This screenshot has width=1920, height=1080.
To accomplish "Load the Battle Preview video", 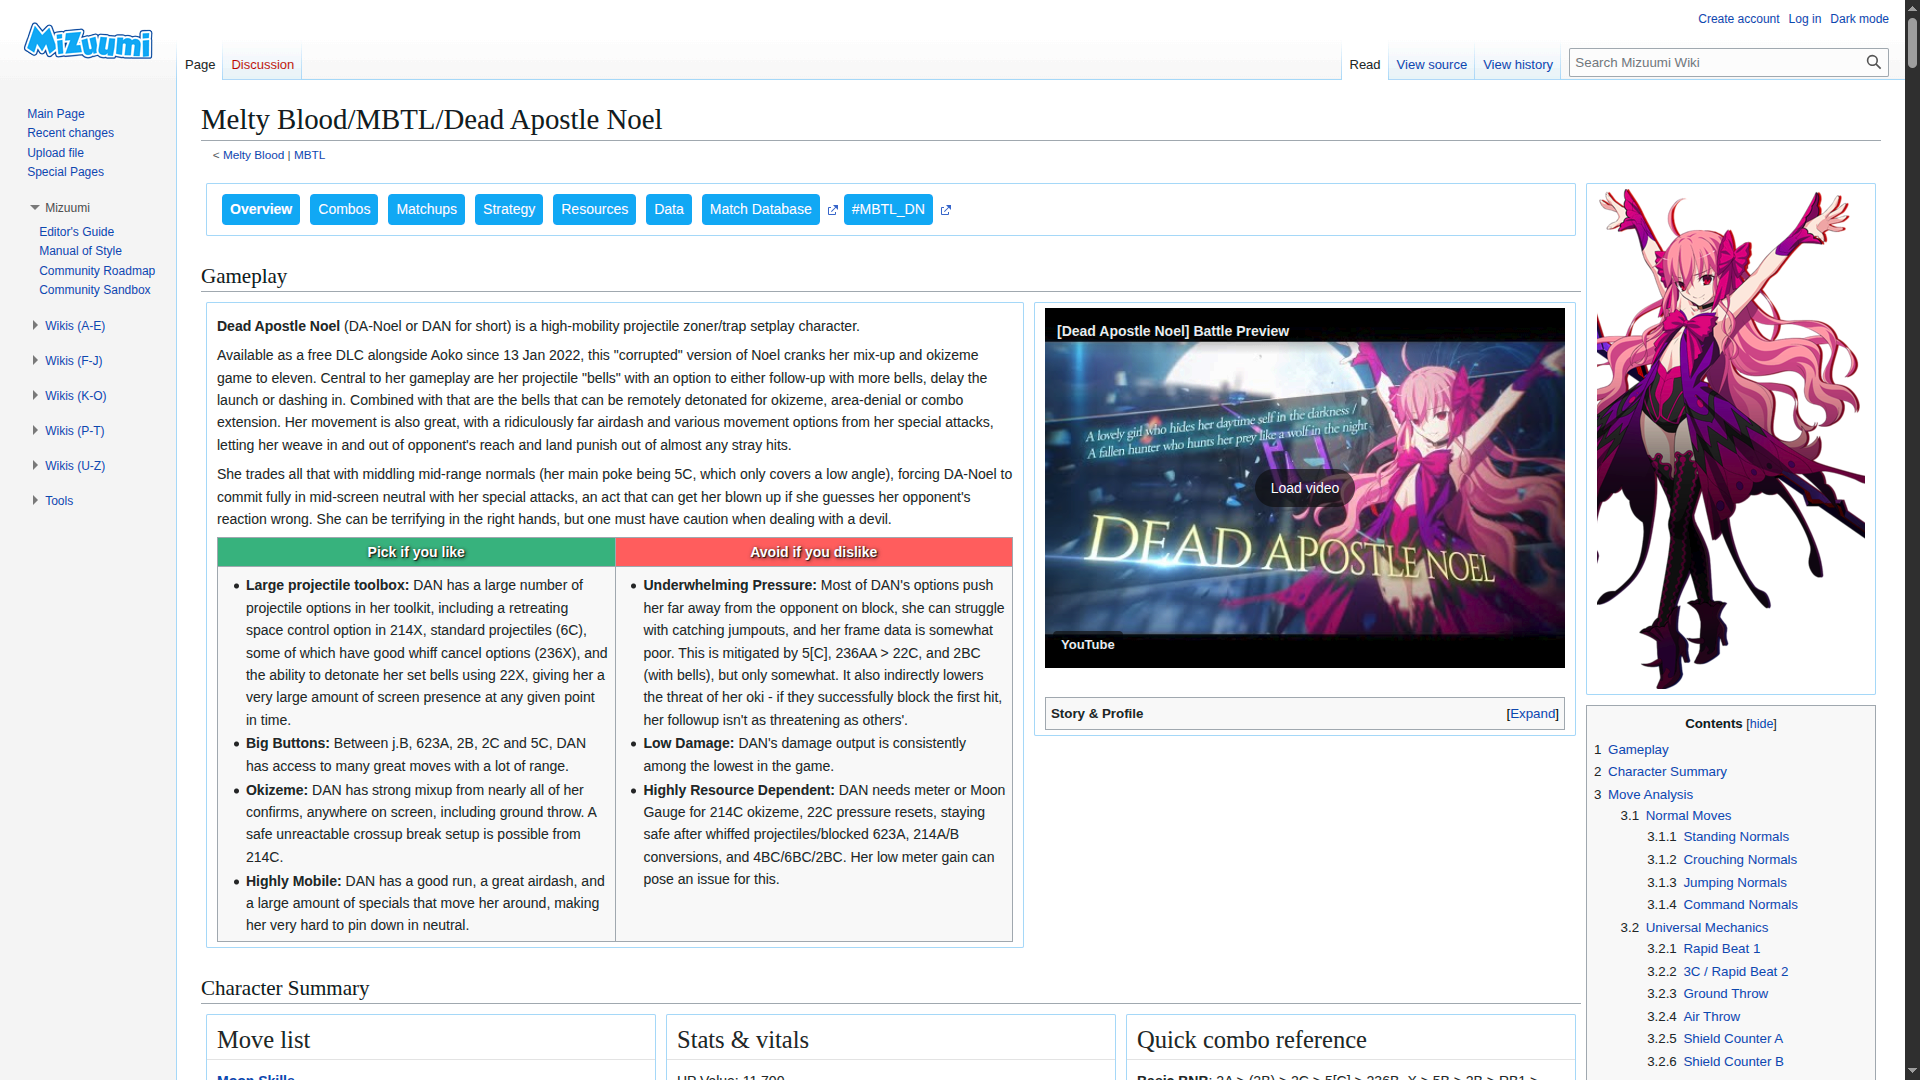I will pos(1304,488).
